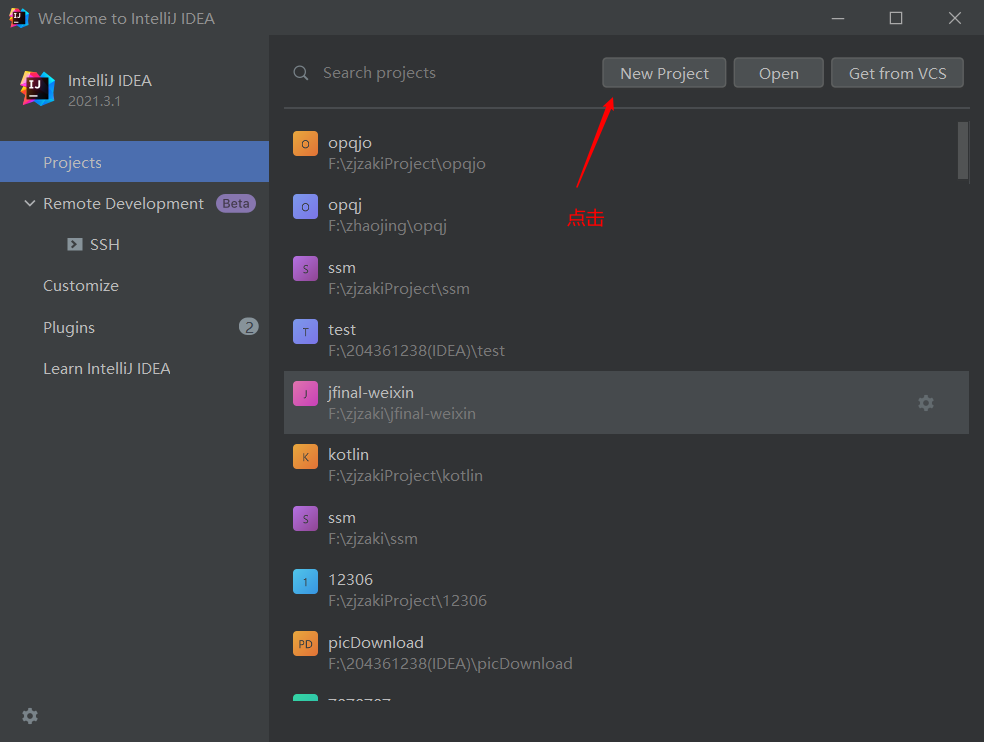Screen dimensions: 984x742
Task: Close the Welcome to IntelliJ IDEA window
Action: pyautogui.click(x=955, y=18)
